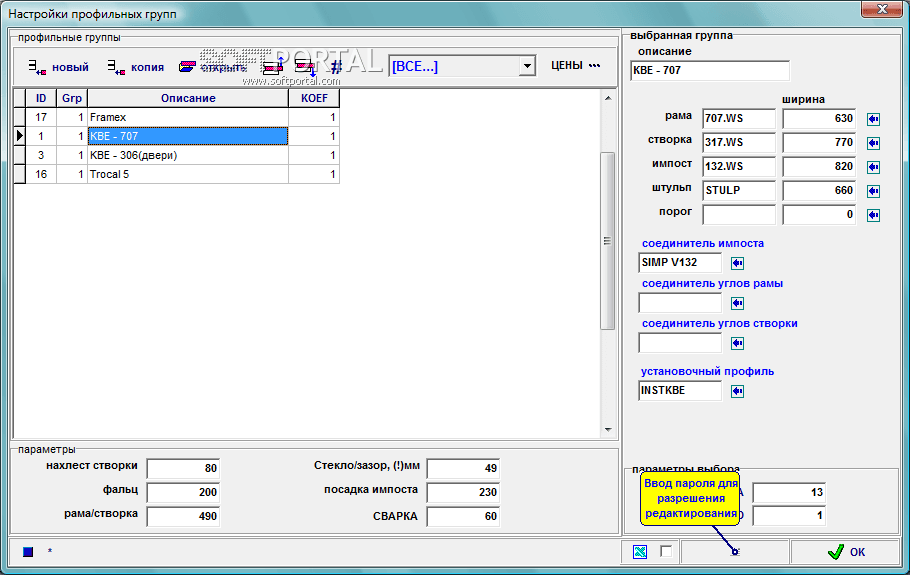Image resolution: width=910 pixels, height=575 pixels.
Task: Click the Grp column header
Action: [x=72, y=98]
